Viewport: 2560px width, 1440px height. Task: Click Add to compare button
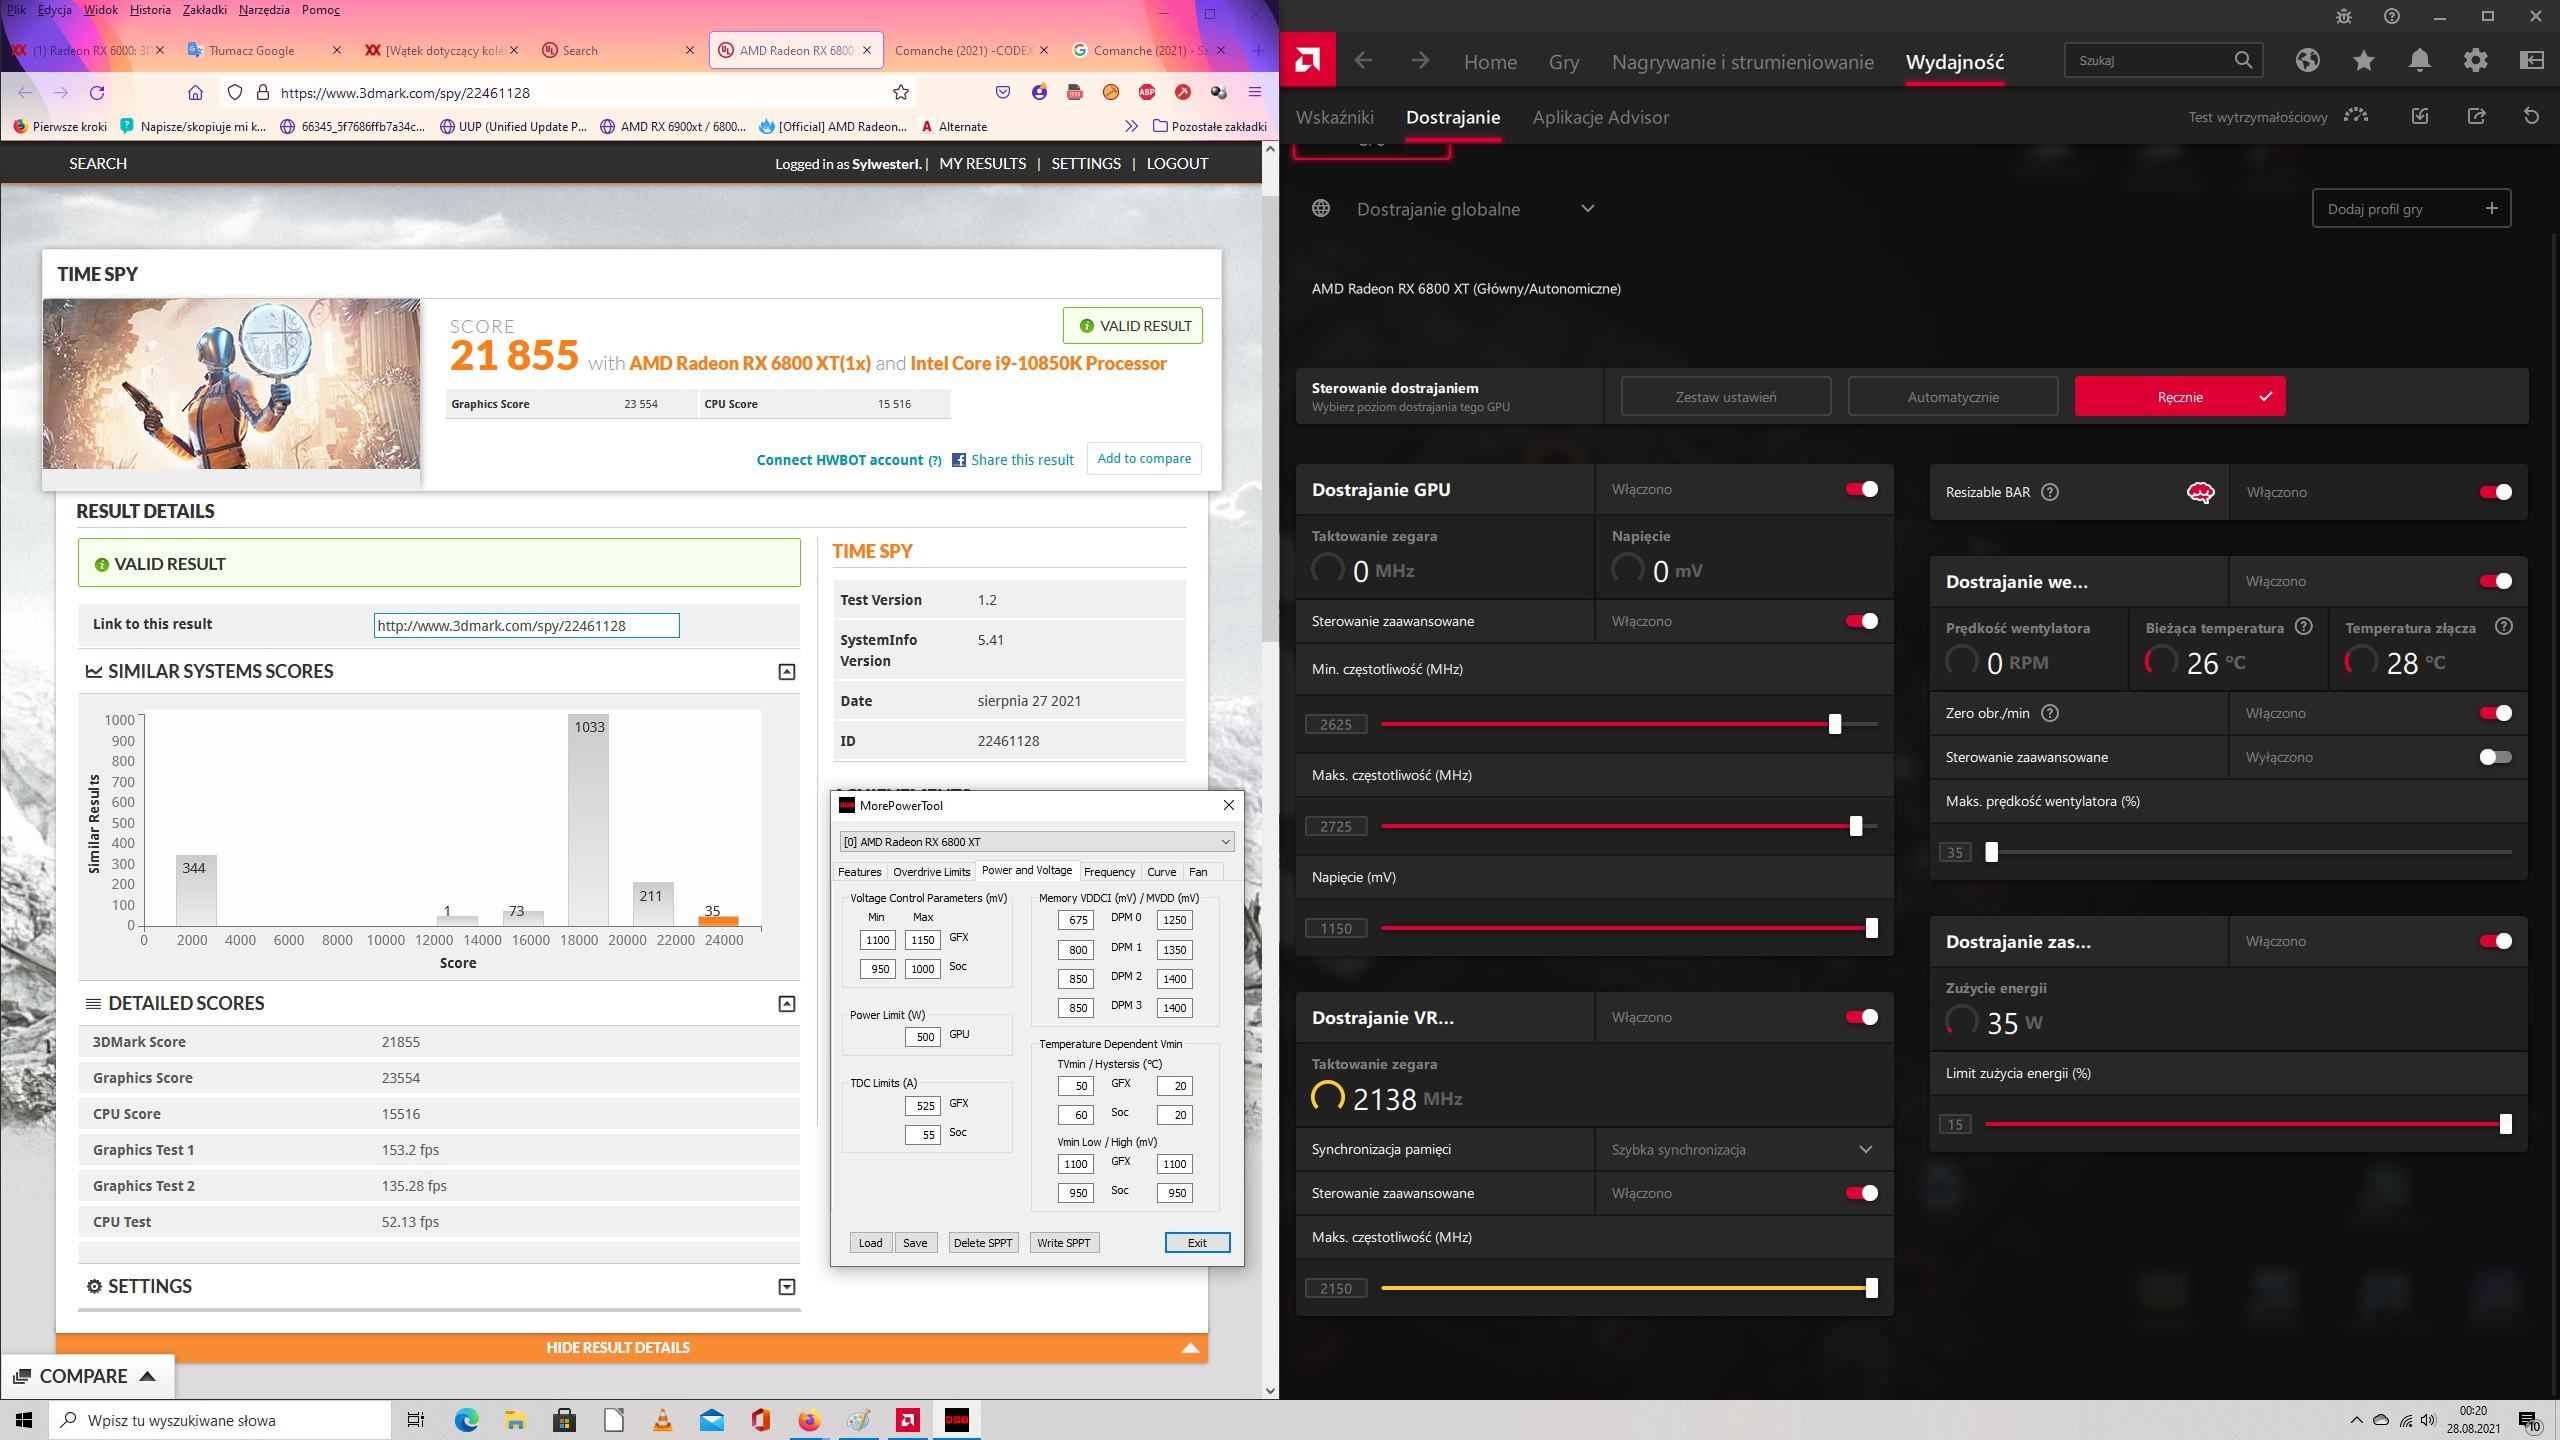[1143, 459]
